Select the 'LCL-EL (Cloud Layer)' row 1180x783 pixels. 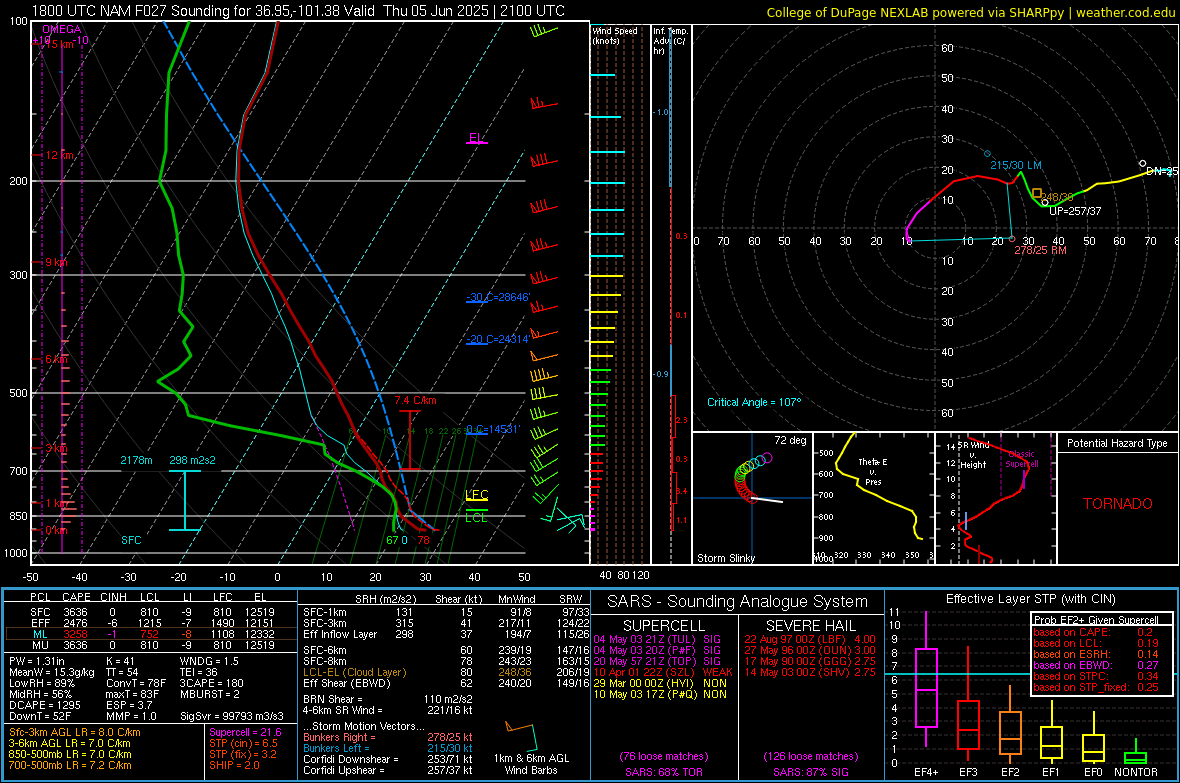pyautogui.click(x=446, y=672)
